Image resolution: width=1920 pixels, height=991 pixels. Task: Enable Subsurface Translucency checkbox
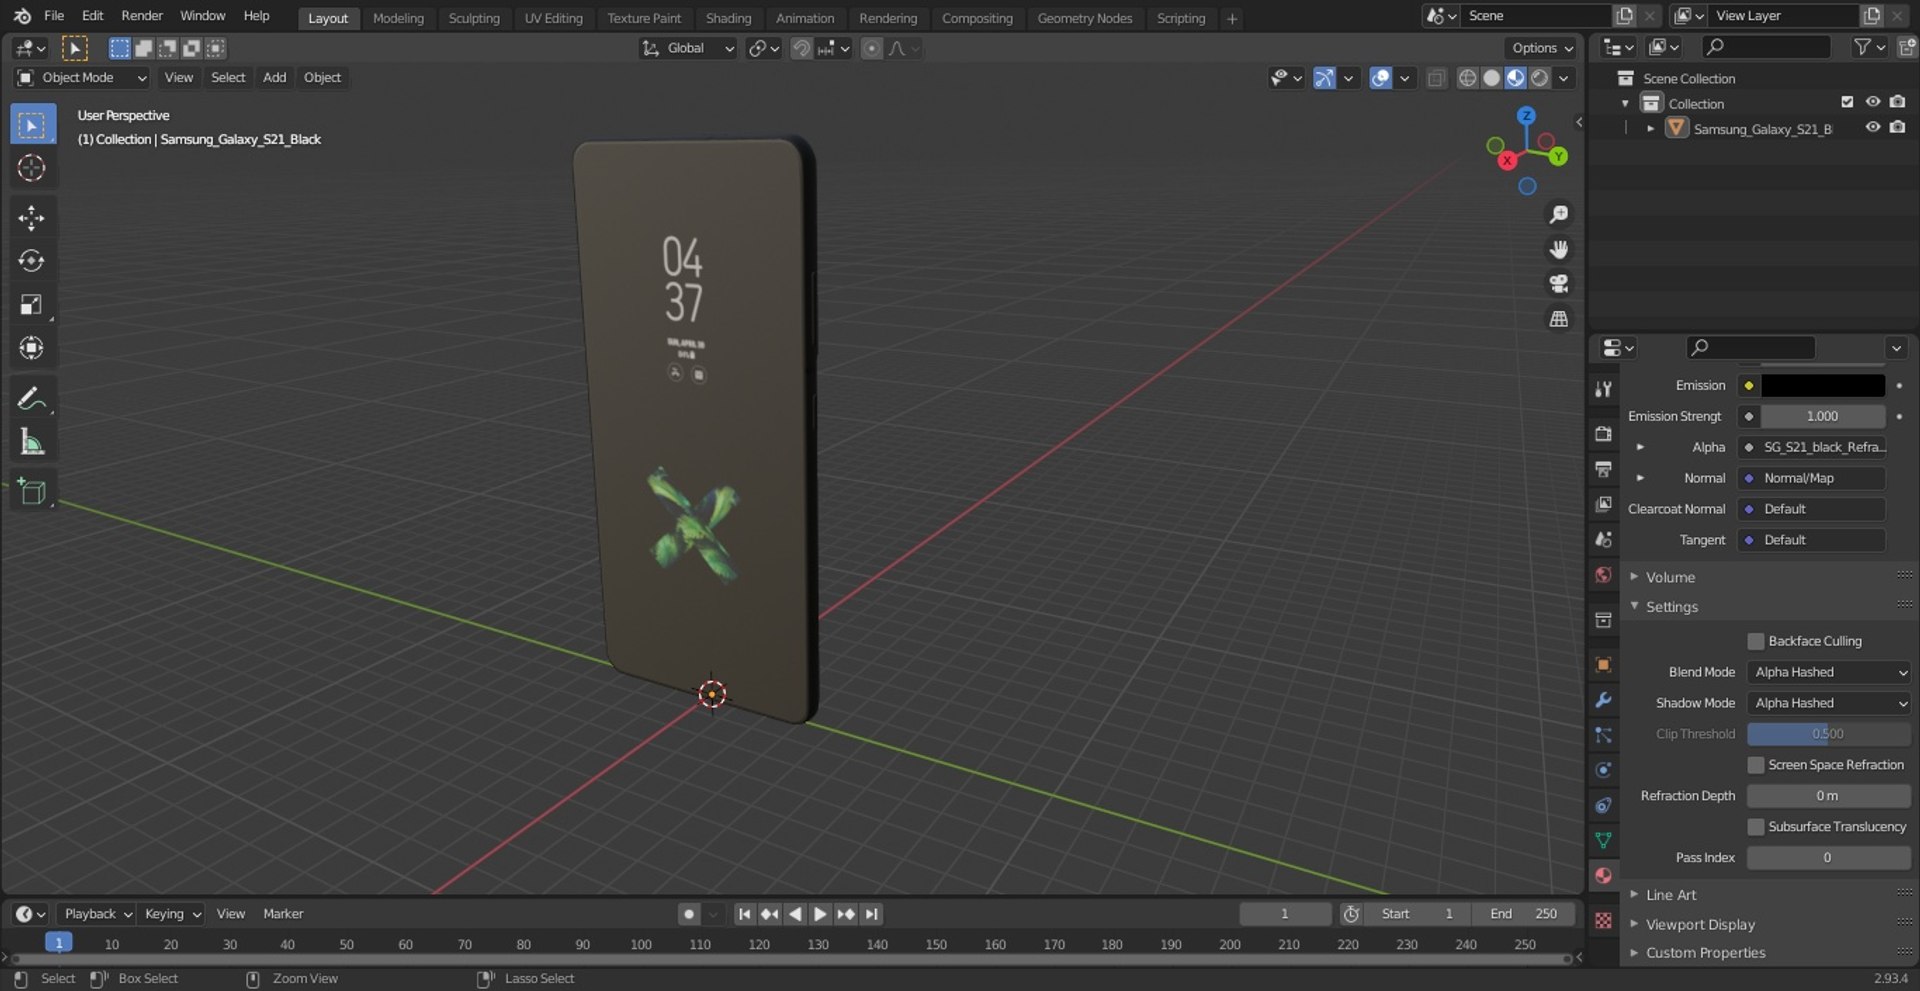click(x=1756, y=827)
